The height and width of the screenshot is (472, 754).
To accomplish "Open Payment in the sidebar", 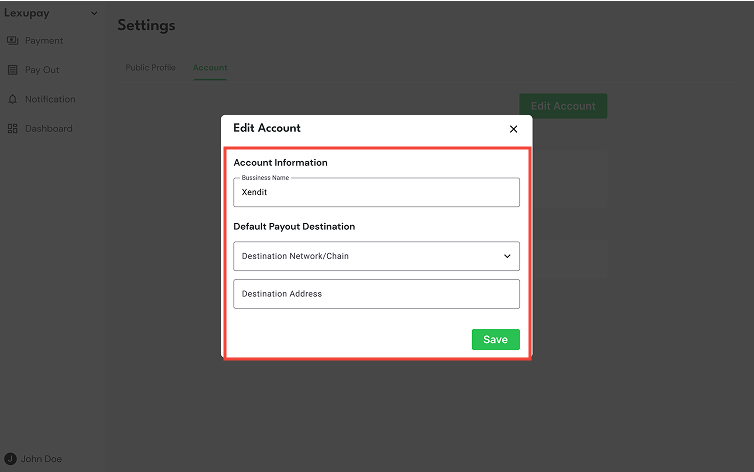I will pyautogui.click(x=44, y=41).
